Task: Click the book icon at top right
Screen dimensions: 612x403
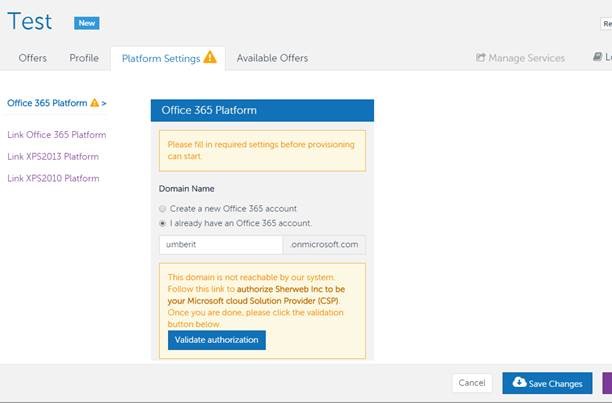Action: [597, 57]
